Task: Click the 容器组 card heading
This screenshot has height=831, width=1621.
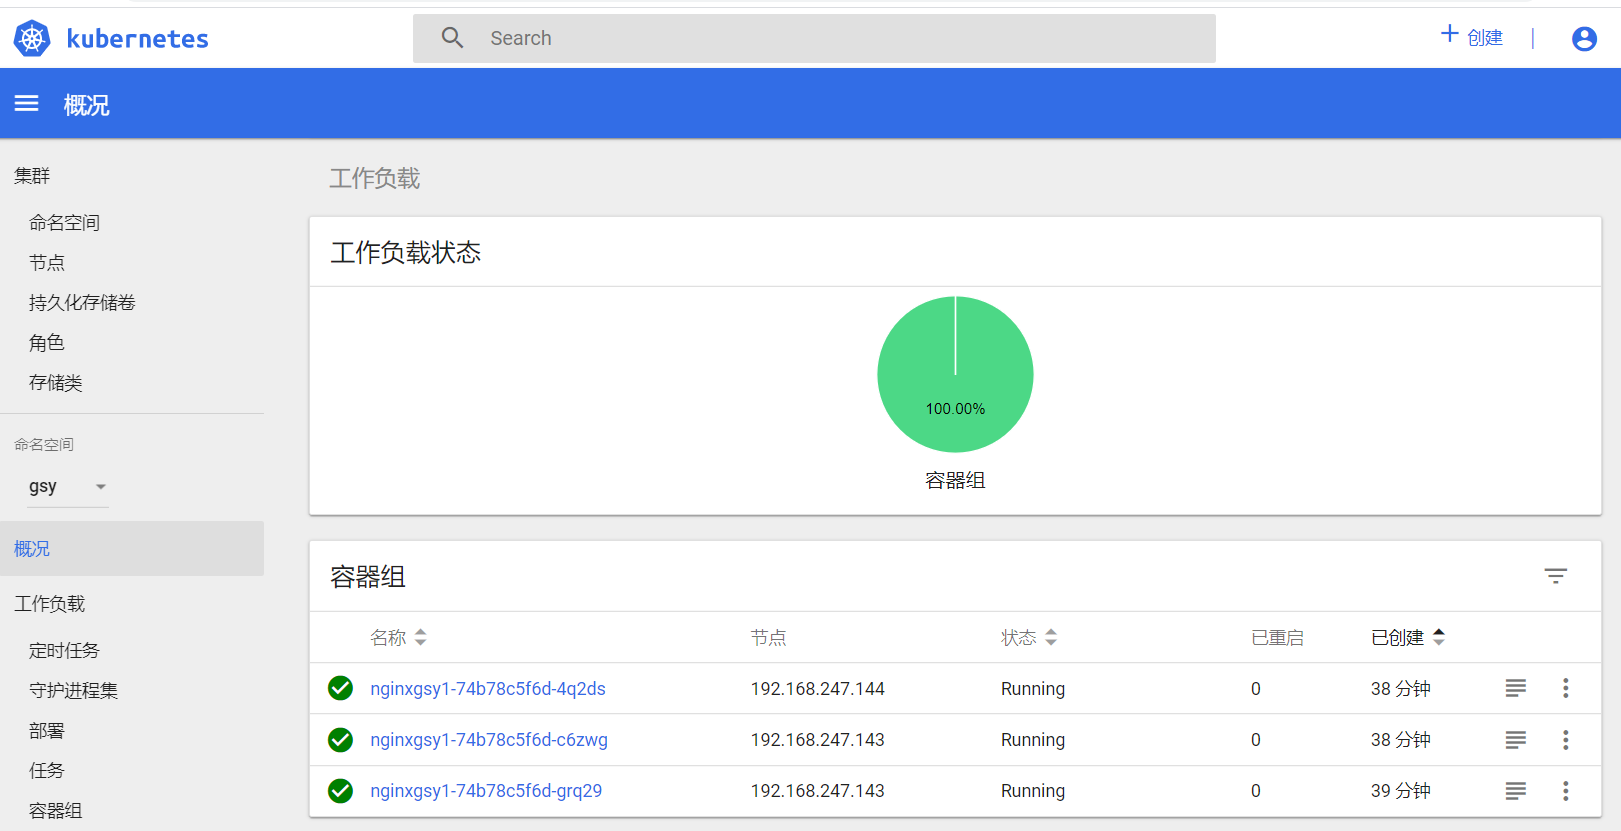Action: (368, 577)
